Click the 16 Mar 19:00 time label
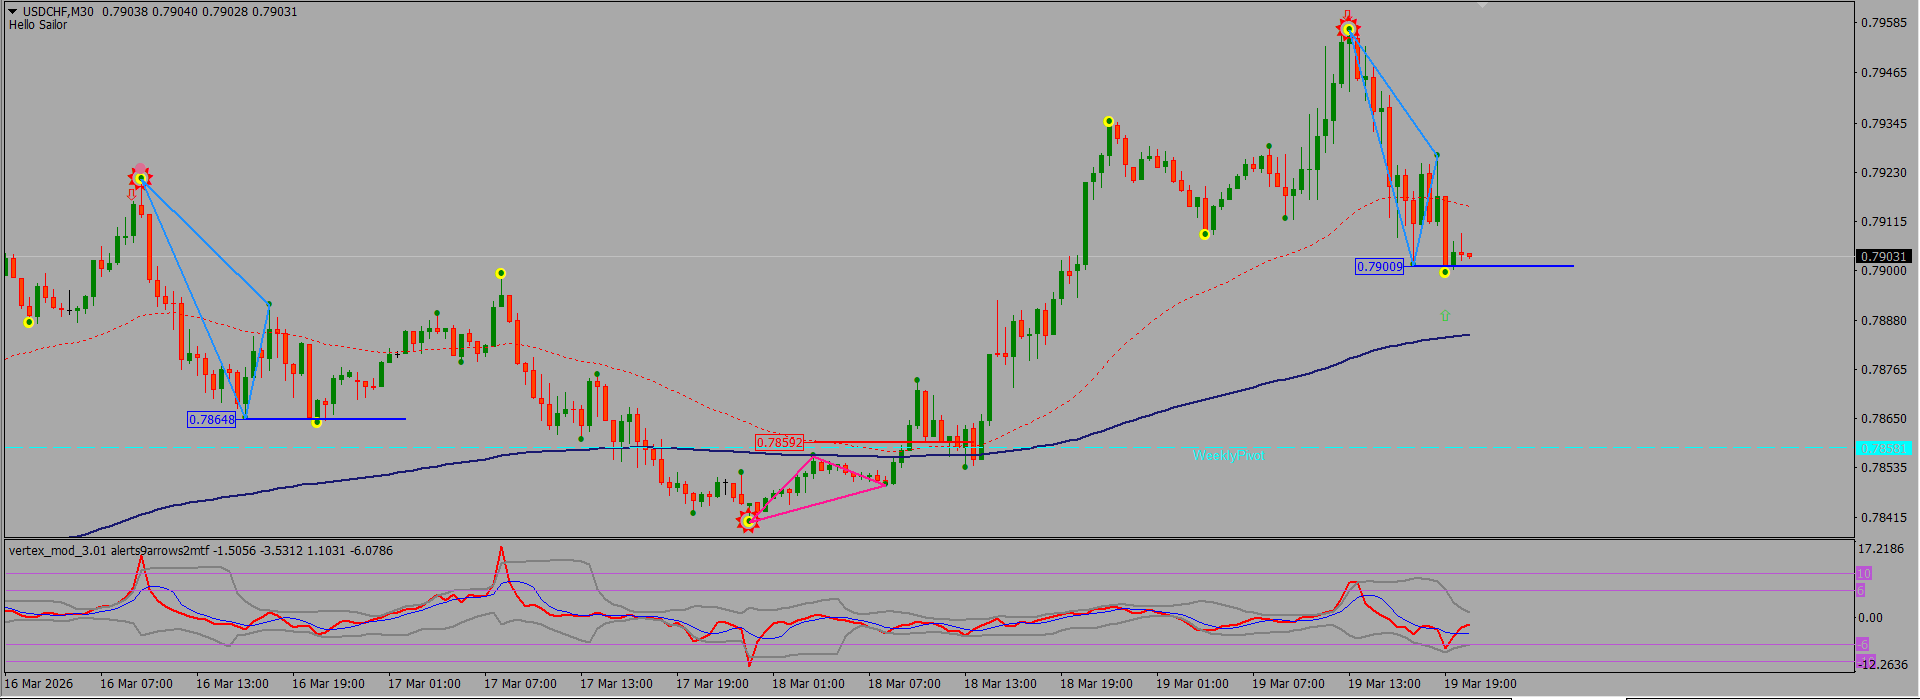 tap(328, 684)
